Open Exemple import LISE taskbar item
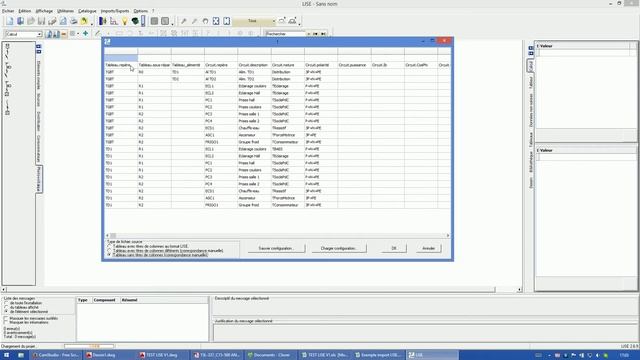The image size is (640, 360). (378, 355)
